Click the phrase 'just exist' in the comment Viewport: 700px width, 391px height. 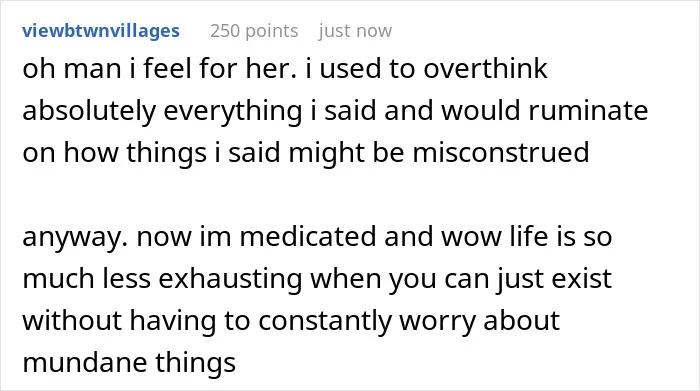pos(553,279)
